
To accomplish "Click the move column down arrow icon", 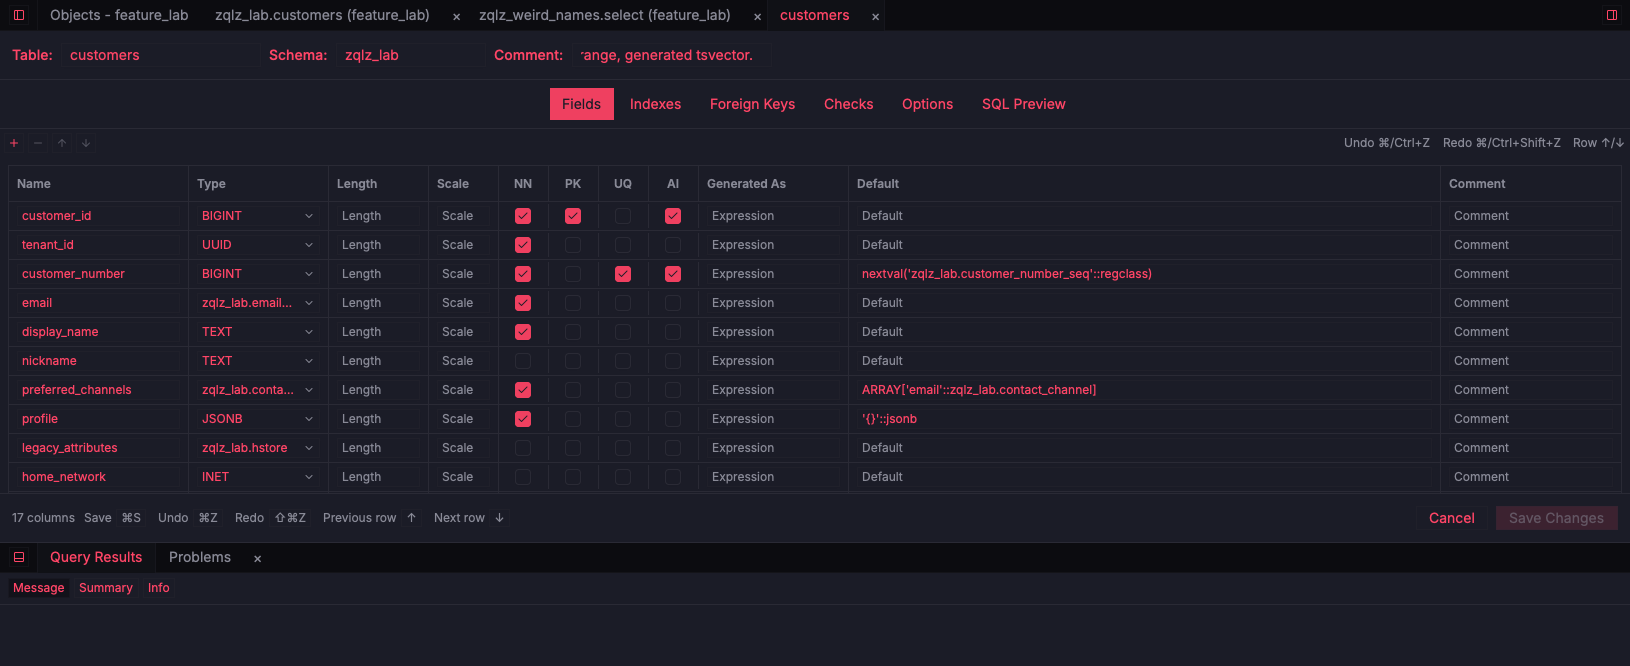I will pyautogui.click(x=86, y=143).
